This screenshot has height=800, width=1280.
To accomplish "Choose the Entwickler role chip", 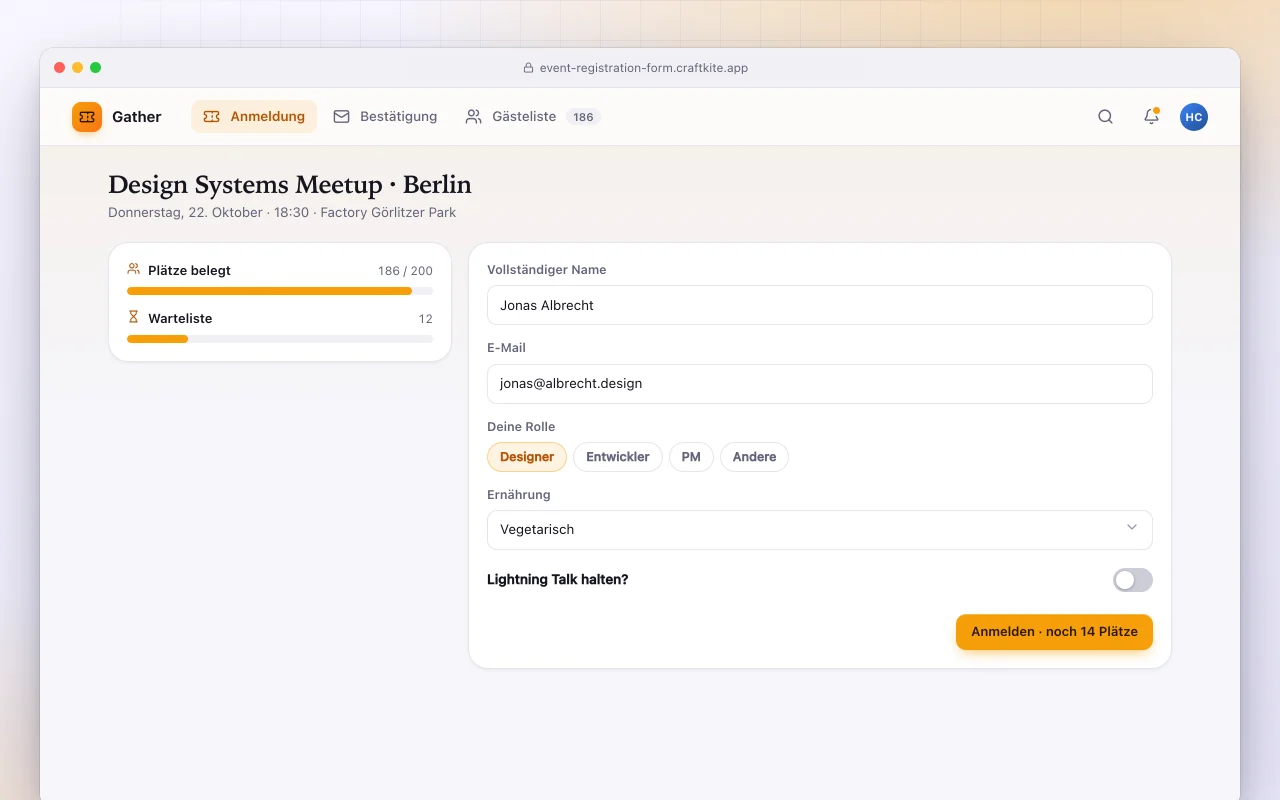I will tap(618, 457).
